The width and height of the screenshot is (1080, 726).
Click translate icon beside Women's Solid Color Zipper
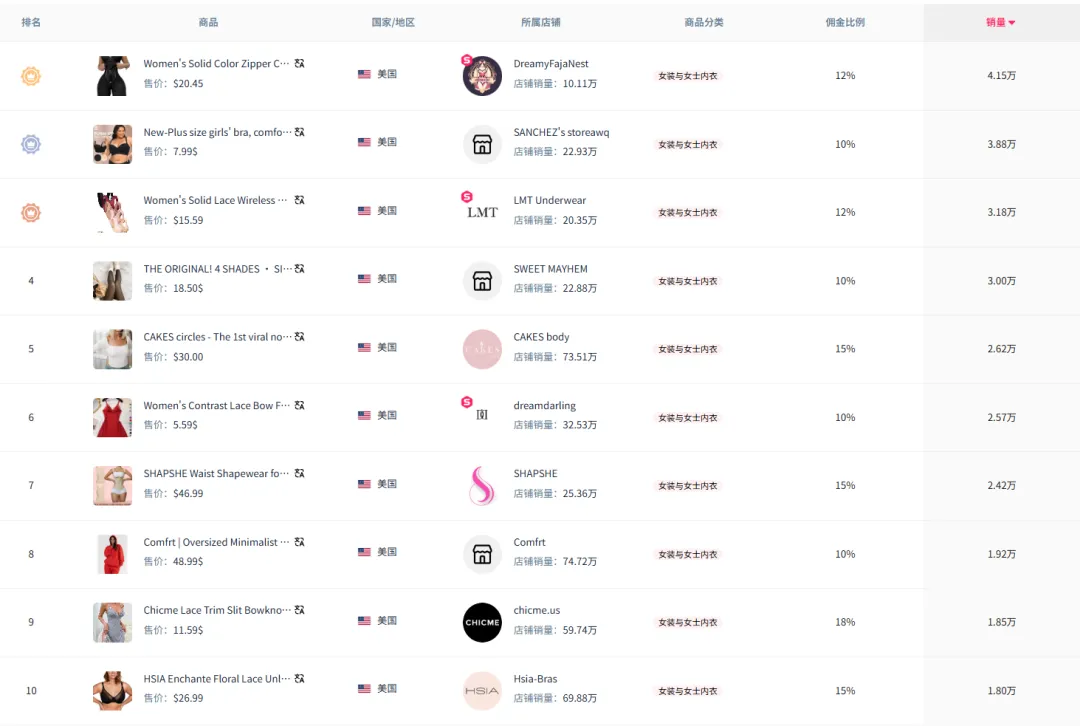tap(300, 63)
